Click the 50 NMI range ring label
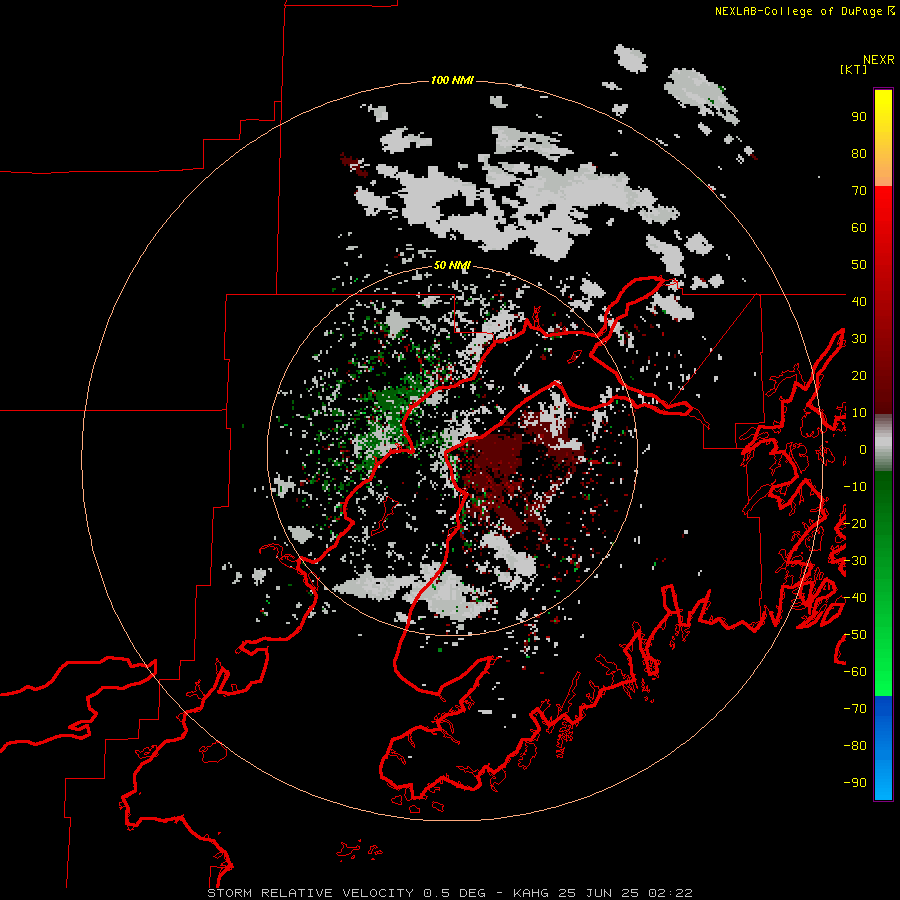 (452, 265)
